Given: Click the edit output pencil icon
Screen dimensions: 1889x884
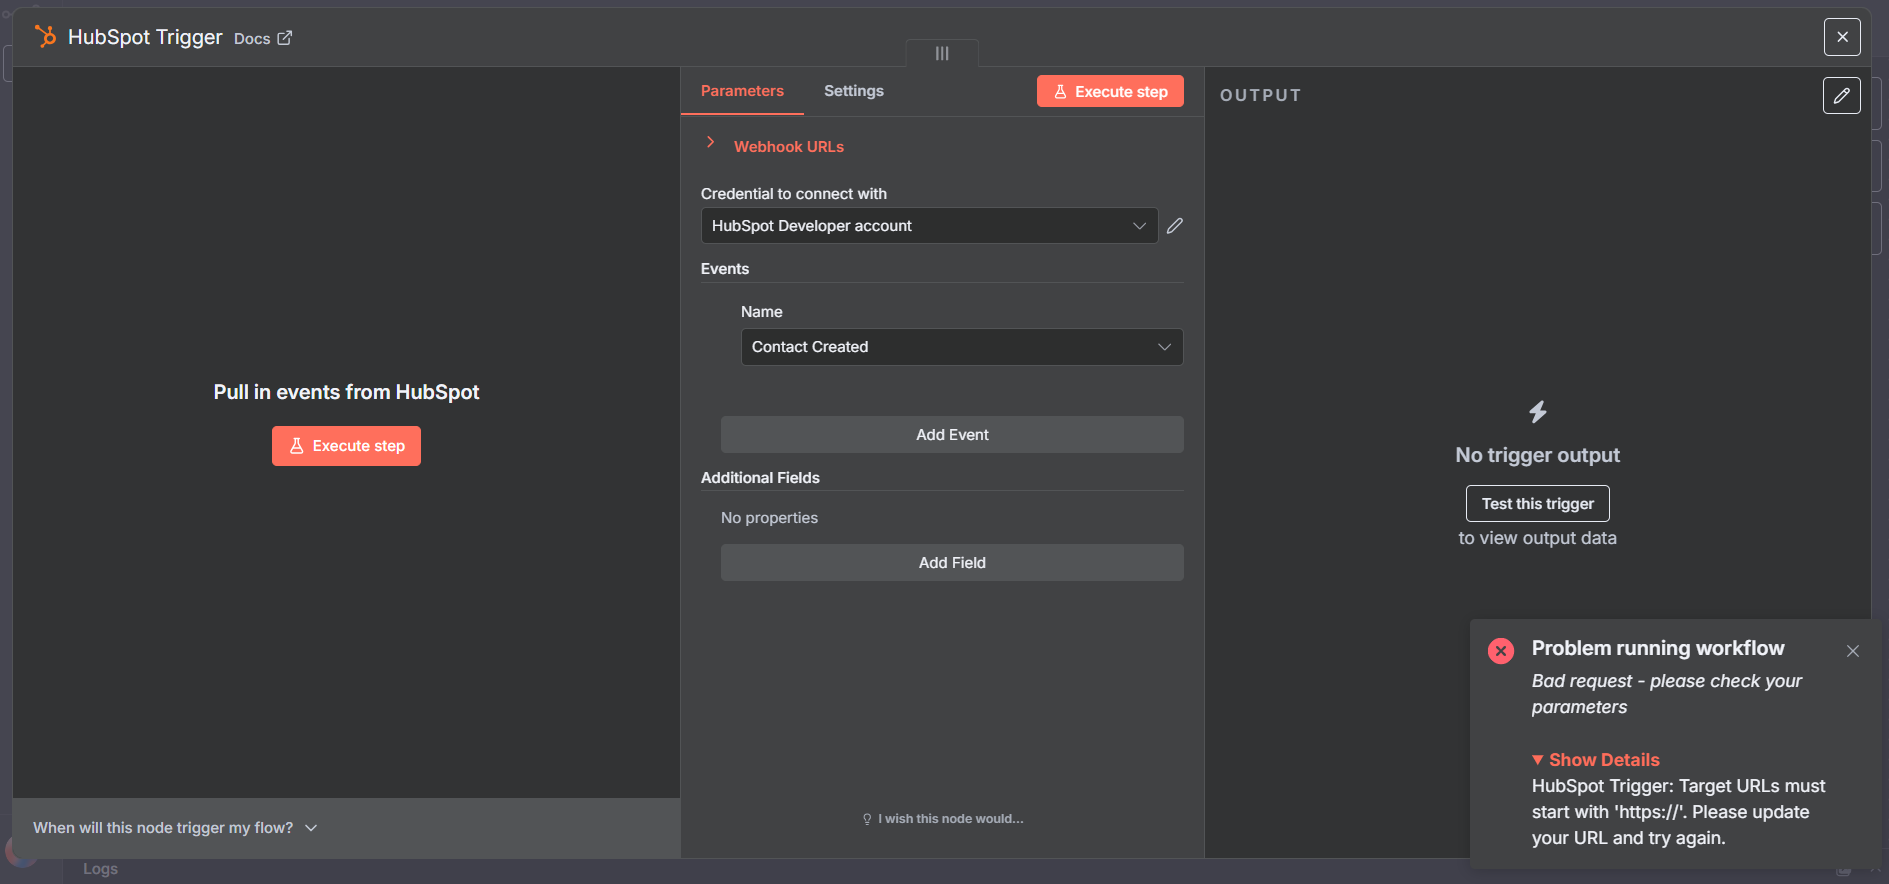Looking at the screenshot, I should coord(1841,96).
